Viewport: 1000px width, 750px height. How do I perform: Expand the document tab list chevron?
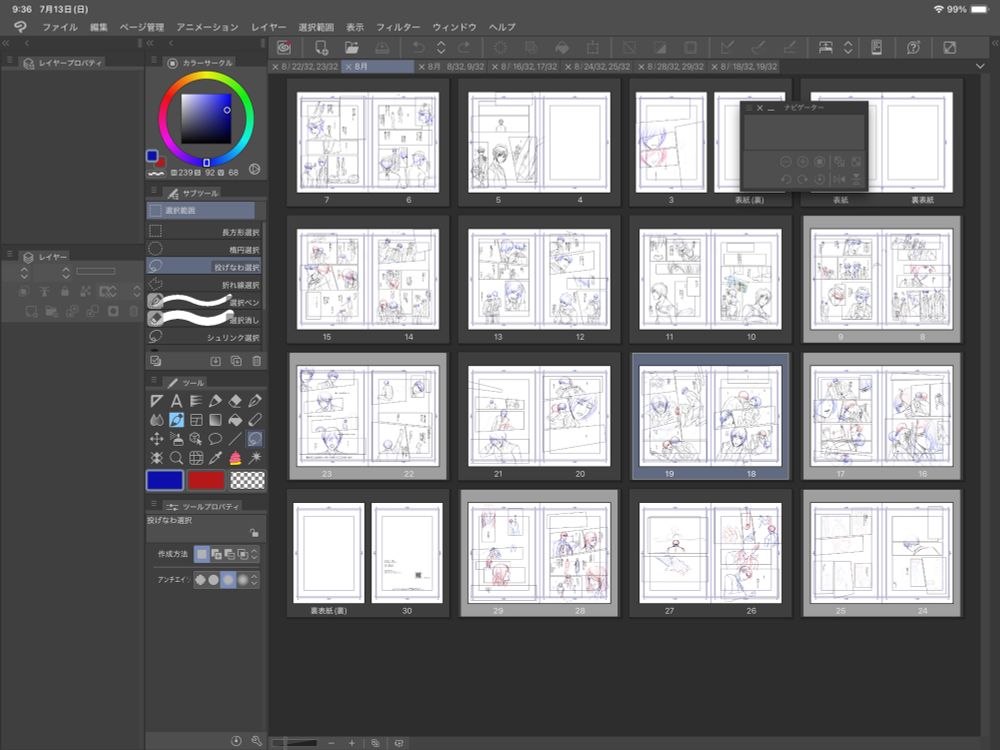point(980,66)
